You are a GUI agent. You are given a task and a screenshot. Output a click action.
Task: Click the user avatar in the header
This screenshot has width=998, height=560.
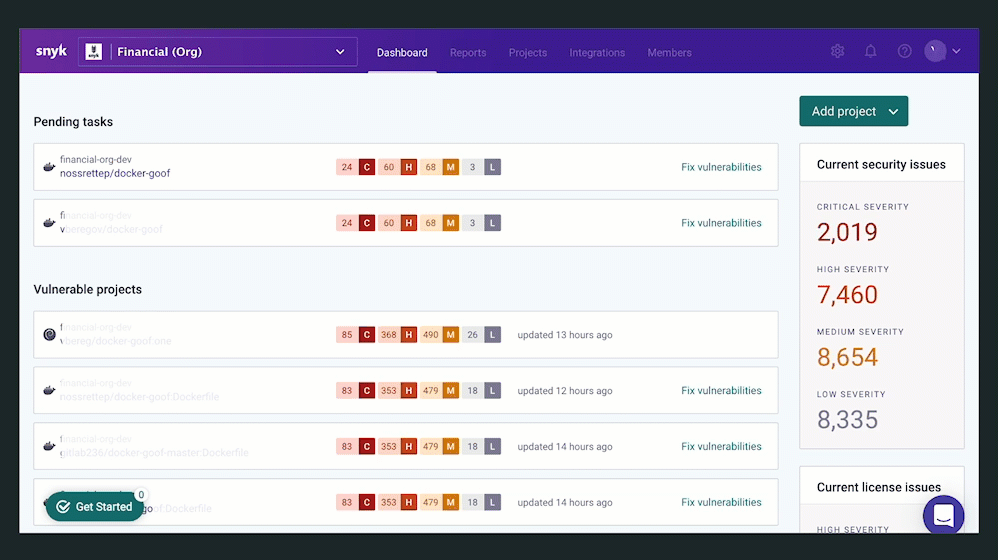click(935, 51)
